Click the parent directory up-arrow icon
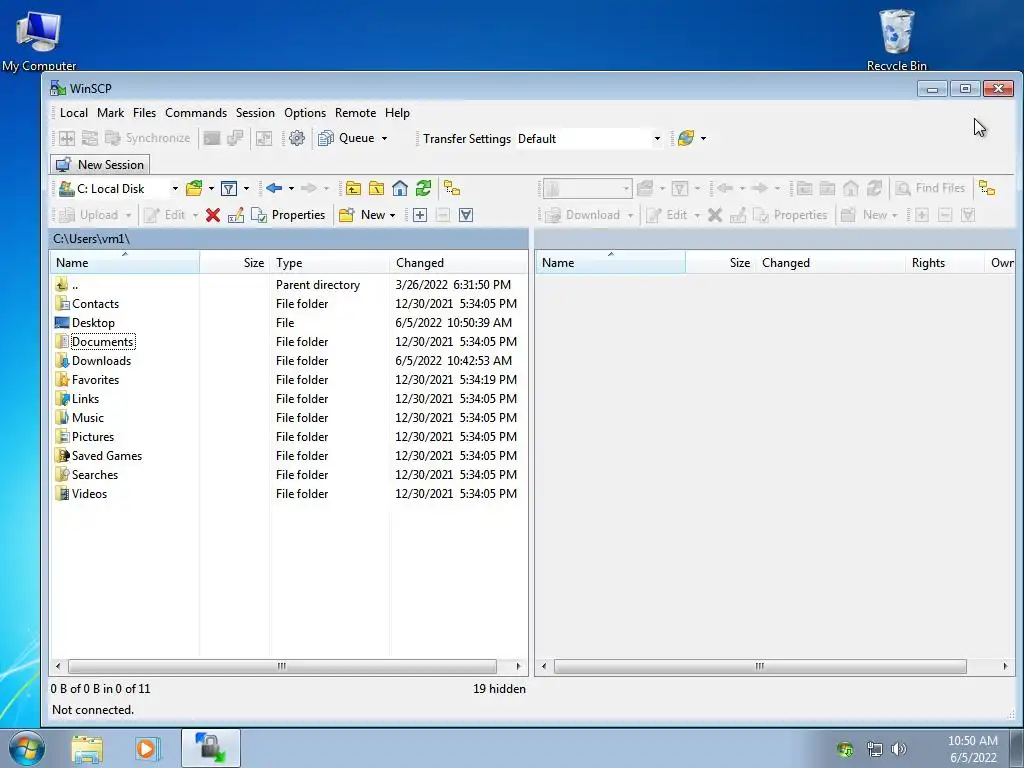Screen dimensions: 1024x768 click(x=62, y=285)
